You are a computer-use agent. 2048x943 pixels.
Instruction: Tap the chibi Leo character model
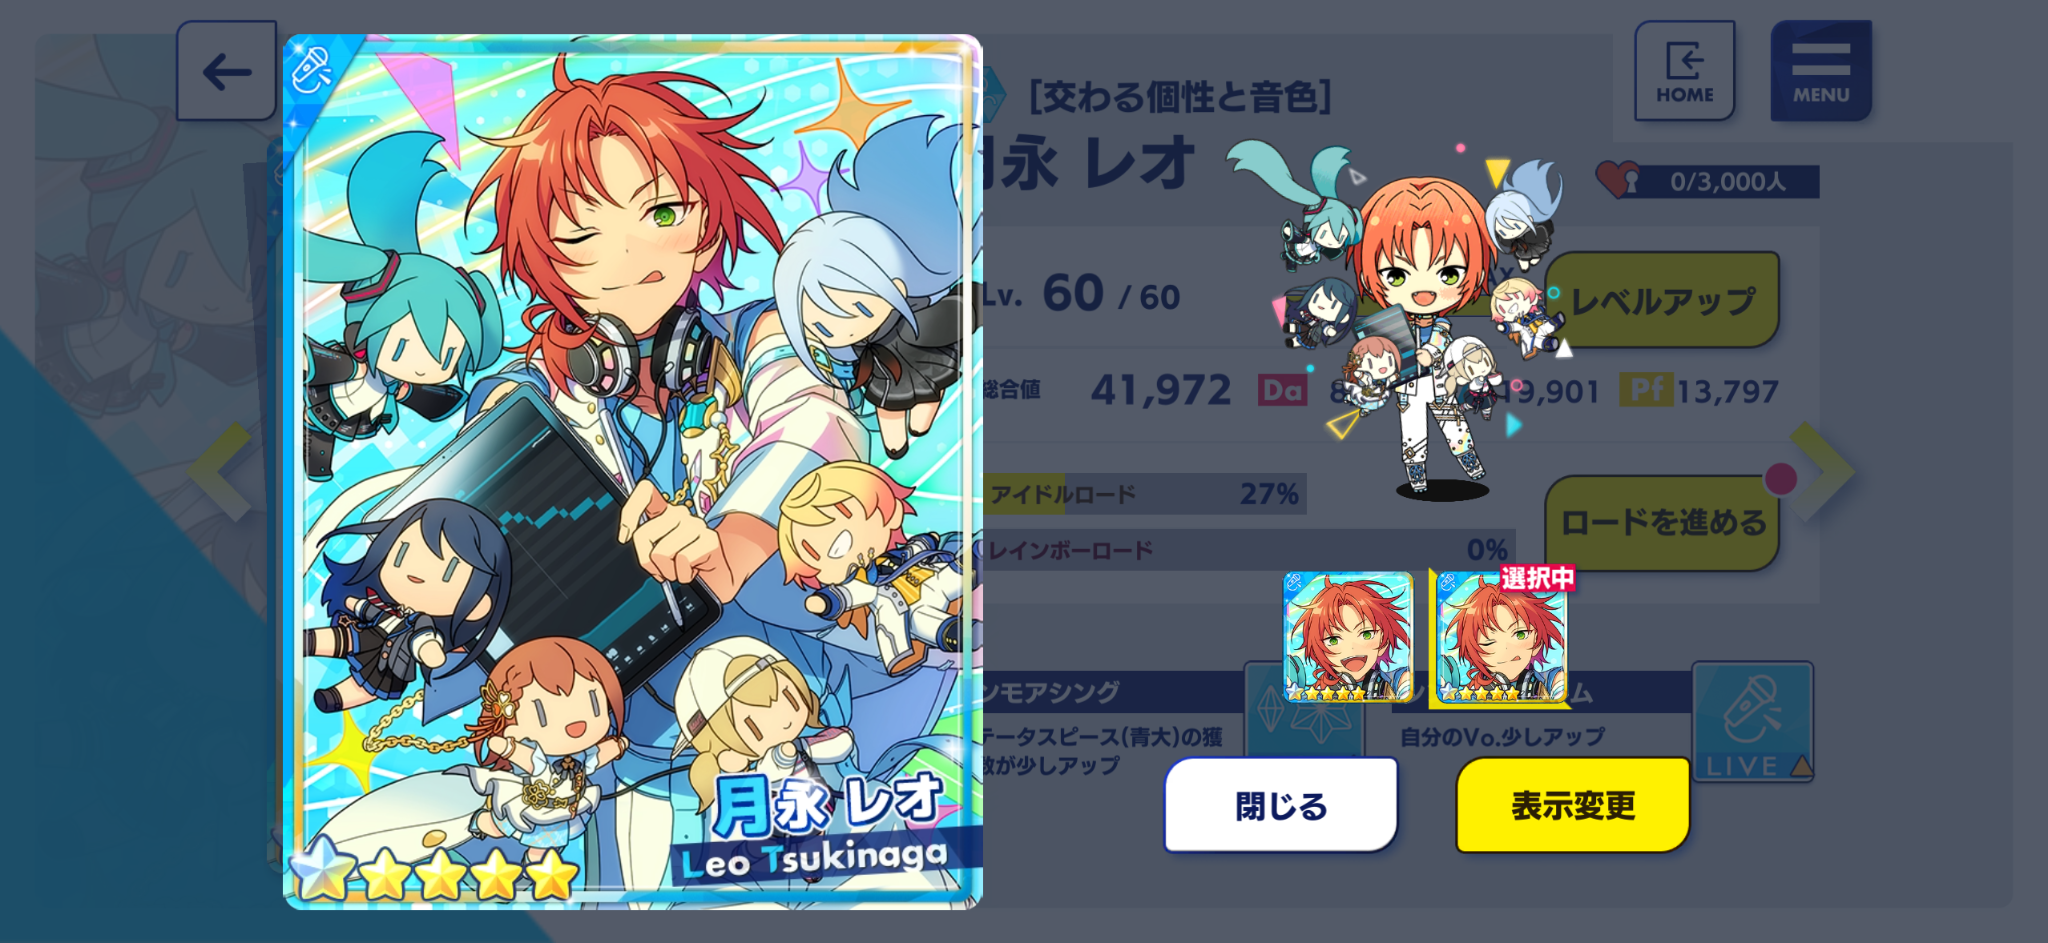click(x=1430, y=320)
